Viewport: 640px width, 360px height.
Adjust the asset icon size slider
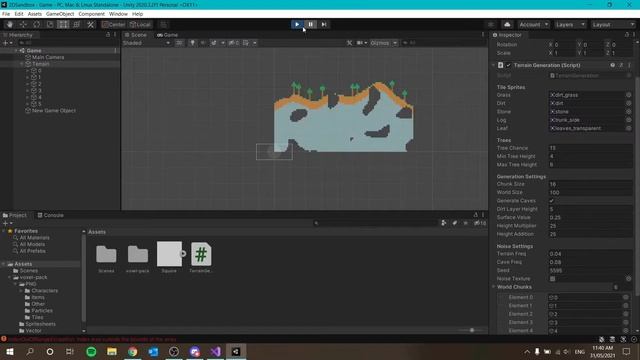471,330
